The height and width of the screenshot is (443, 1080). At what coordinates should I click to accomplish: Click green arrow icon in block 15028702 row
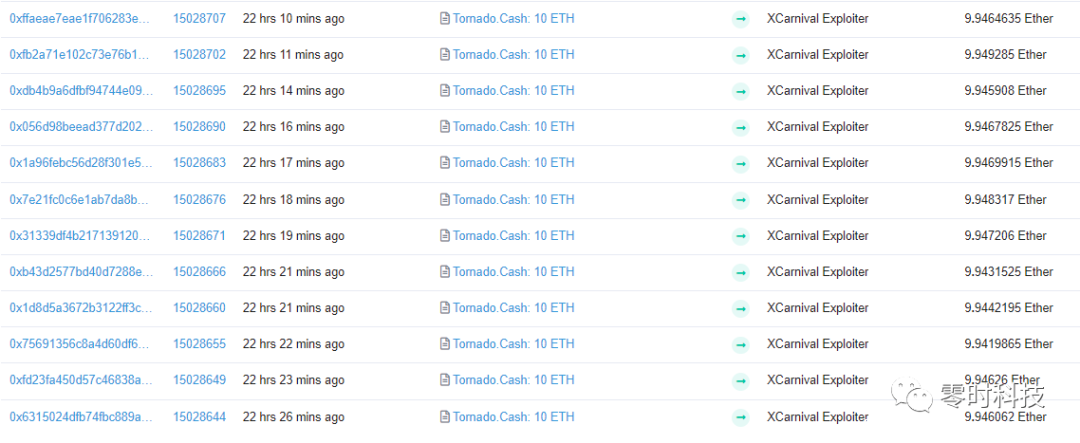pyautogui.click(x=740, y=55)
